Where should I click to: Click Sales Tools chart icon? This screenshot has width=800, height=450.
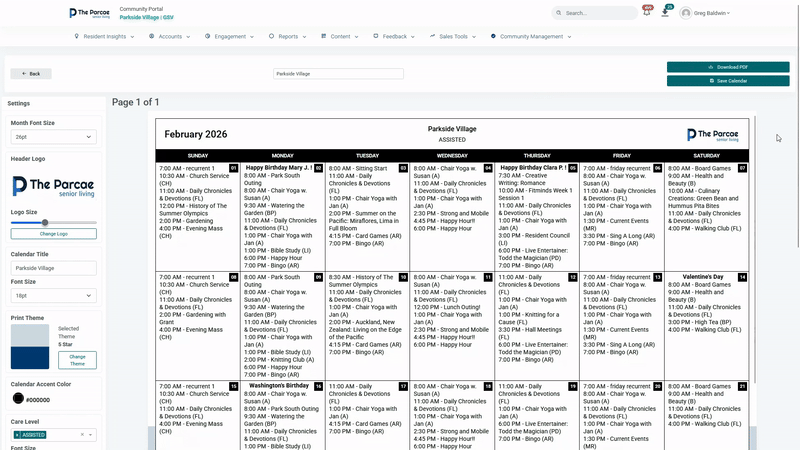coord(432,36)
